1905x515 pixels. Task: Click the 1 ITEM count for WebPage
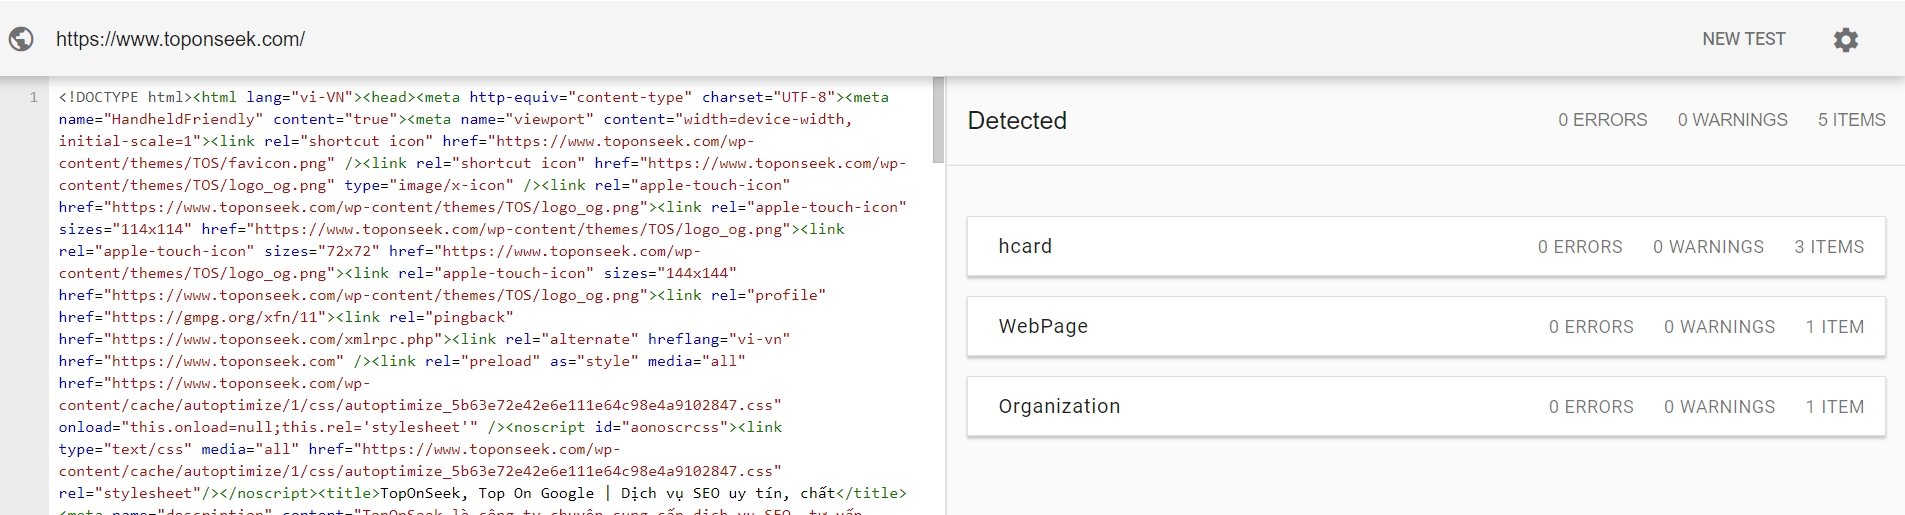pos(1834,327)
